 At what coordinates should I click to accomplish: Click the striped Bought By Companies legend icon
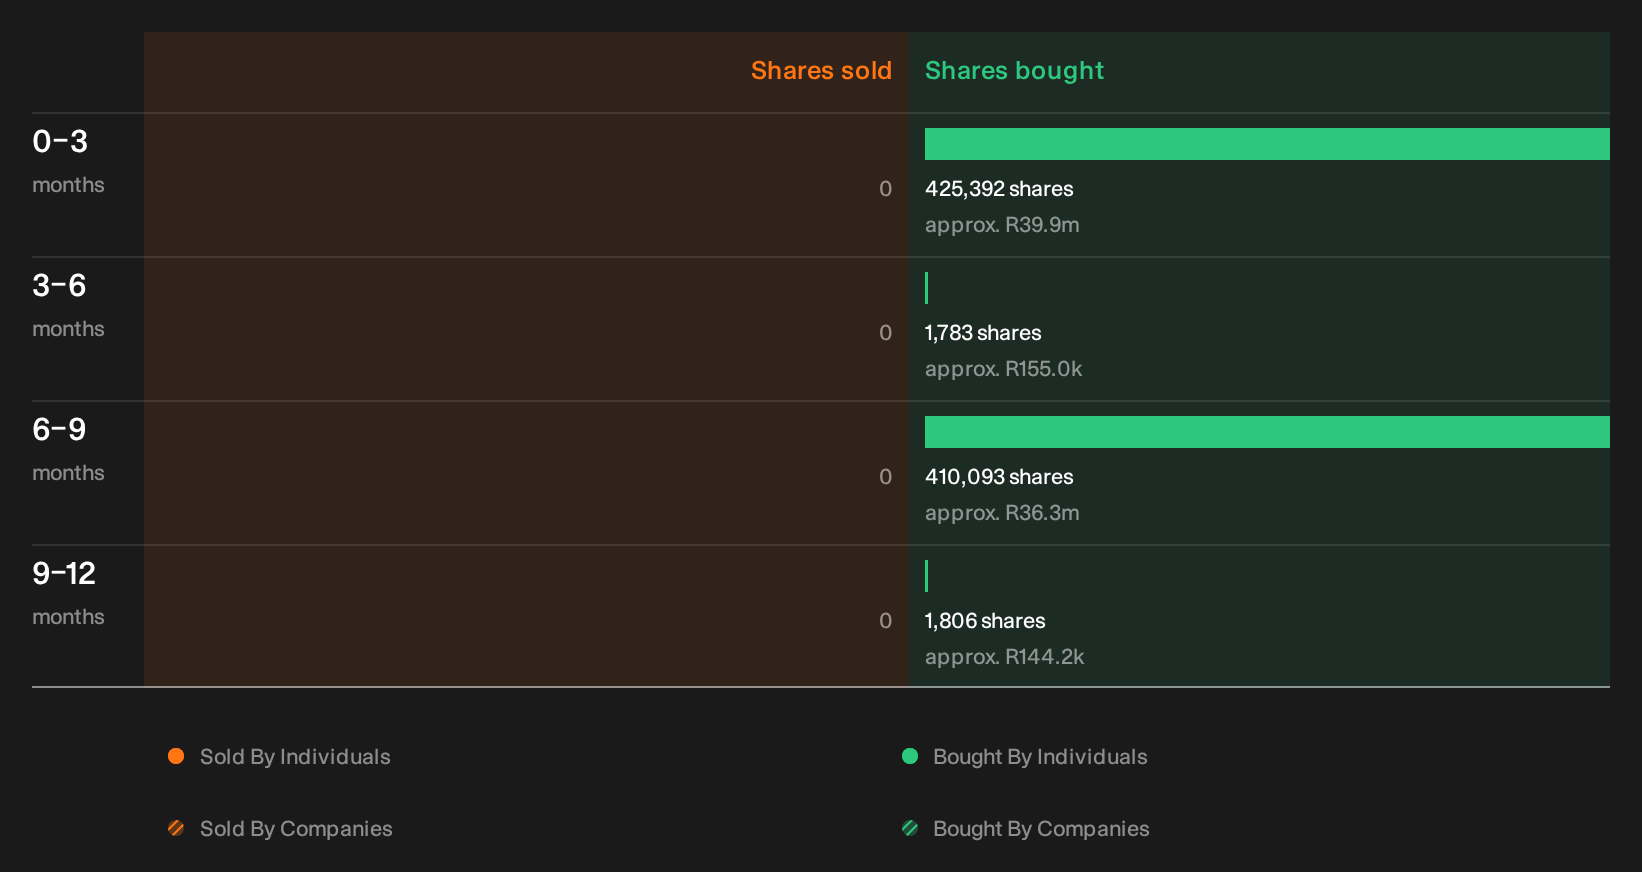pos(910,828)
